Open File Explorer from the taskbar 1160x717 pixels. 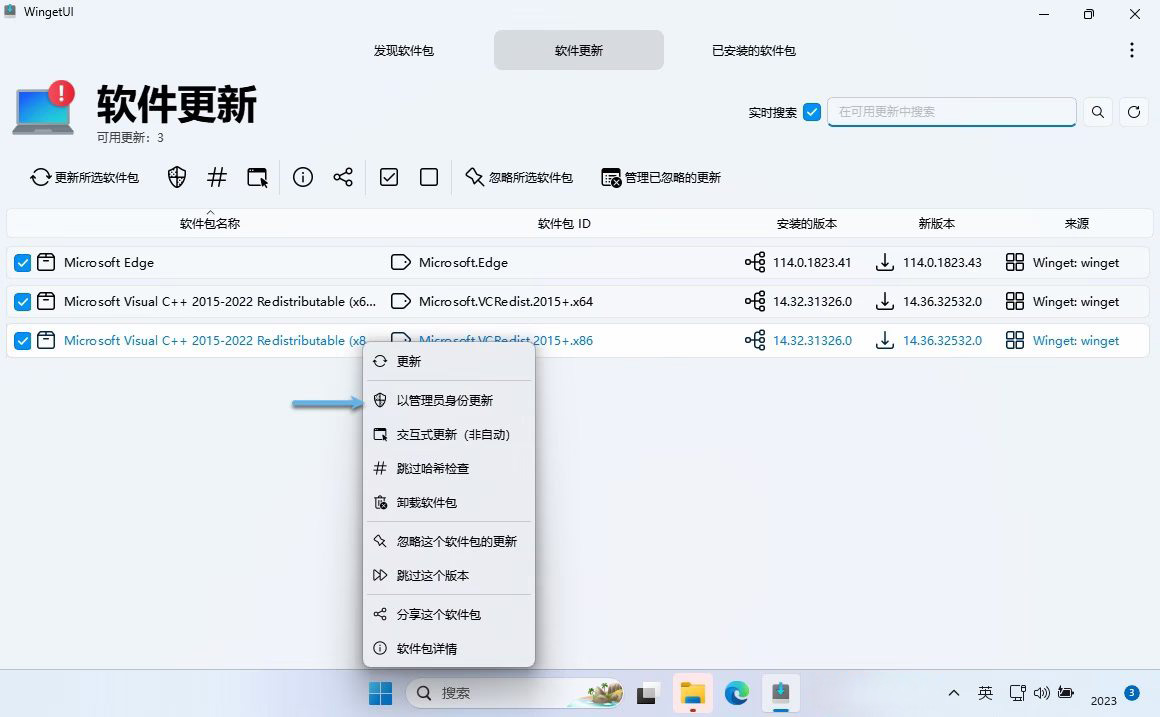(692, 693)
